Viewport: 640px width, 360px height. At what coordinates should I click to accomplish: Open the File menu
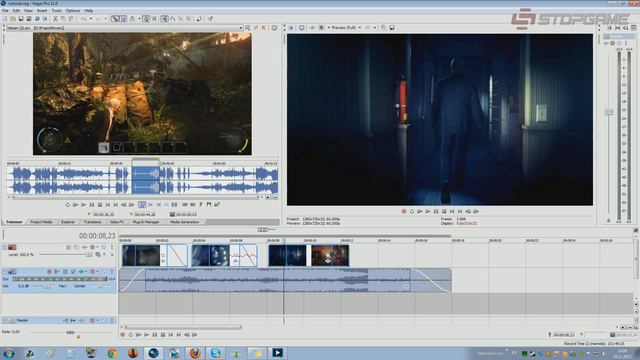tap(5, 11)
